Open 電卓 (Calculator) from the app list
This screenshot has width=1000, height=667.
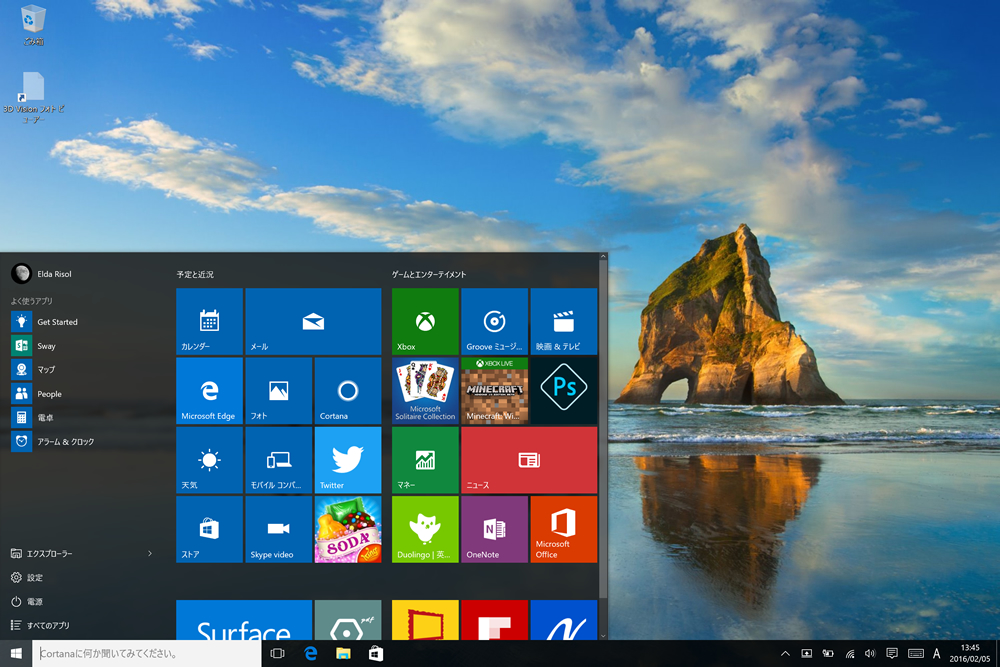pyautogui.click(x=83, y=418)
